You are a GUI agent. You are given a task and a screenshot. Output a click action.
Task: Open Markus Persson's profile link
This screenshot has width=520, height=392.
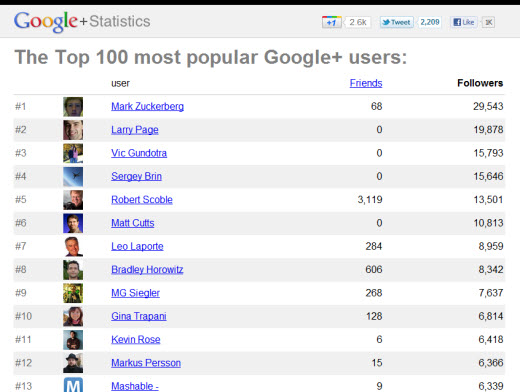(x=146, y=363)
